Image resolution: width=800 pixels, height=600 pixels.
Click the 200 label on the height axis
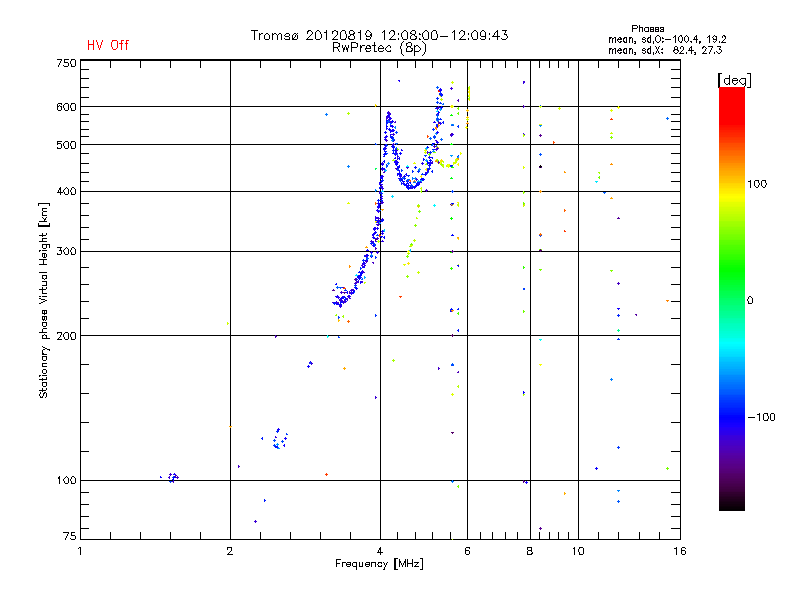66,336
